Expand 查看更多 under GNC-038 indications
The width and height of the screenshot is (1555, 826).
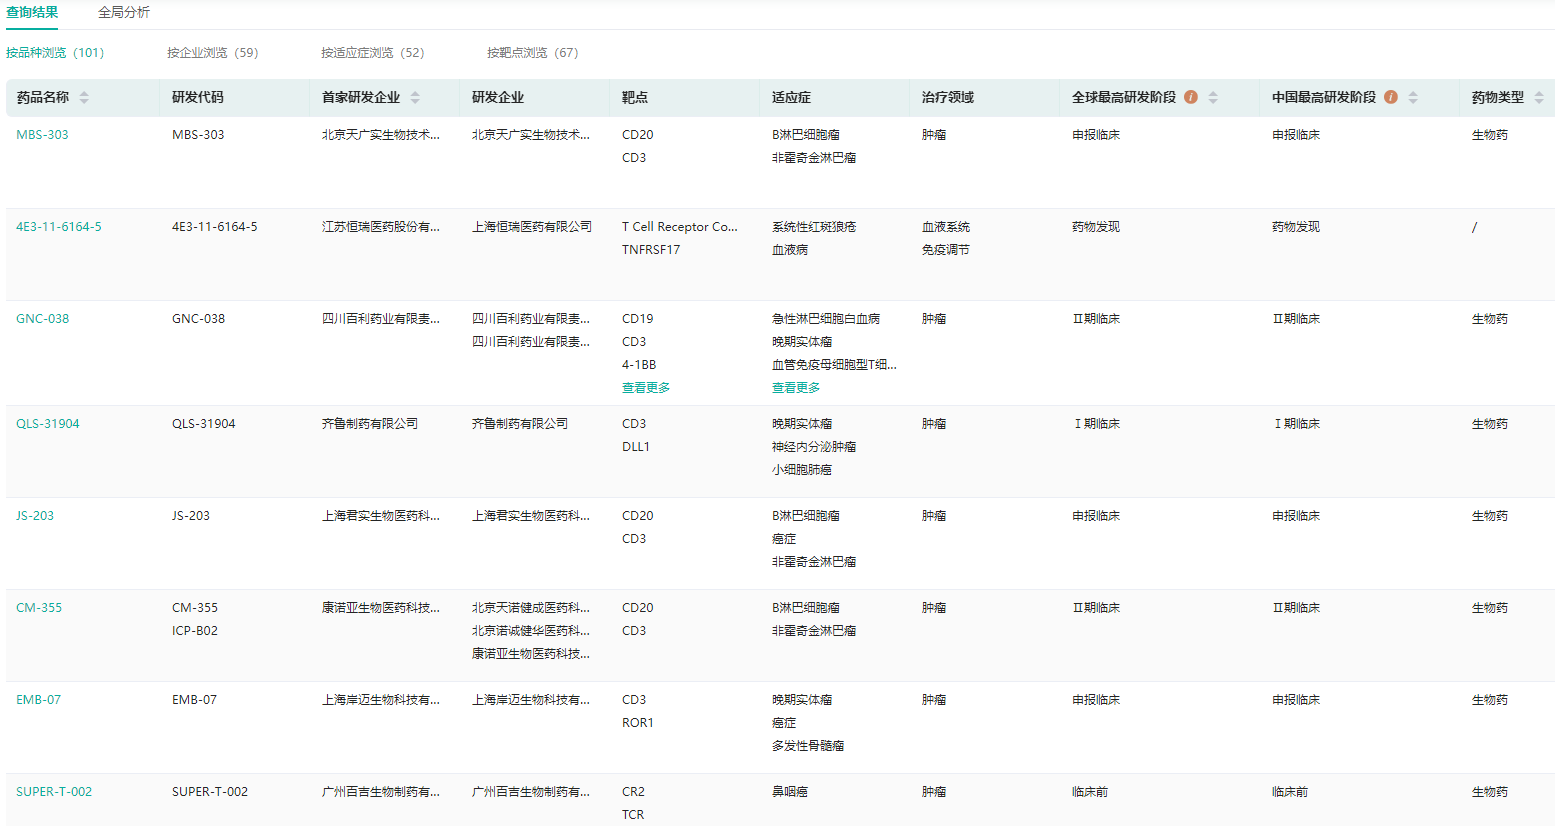pyautogui.click(x=796, y=388)
